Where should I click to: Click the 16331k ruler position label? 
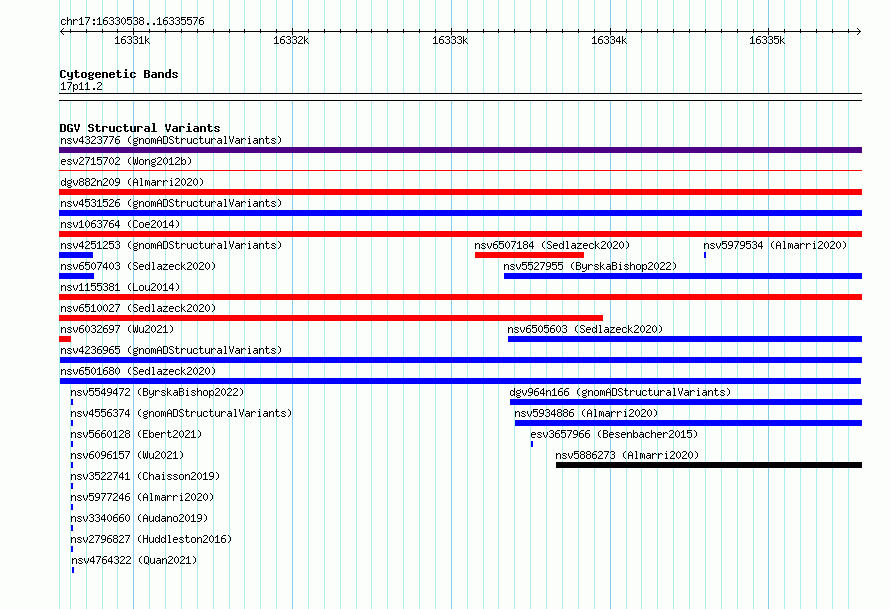[132, 40]
